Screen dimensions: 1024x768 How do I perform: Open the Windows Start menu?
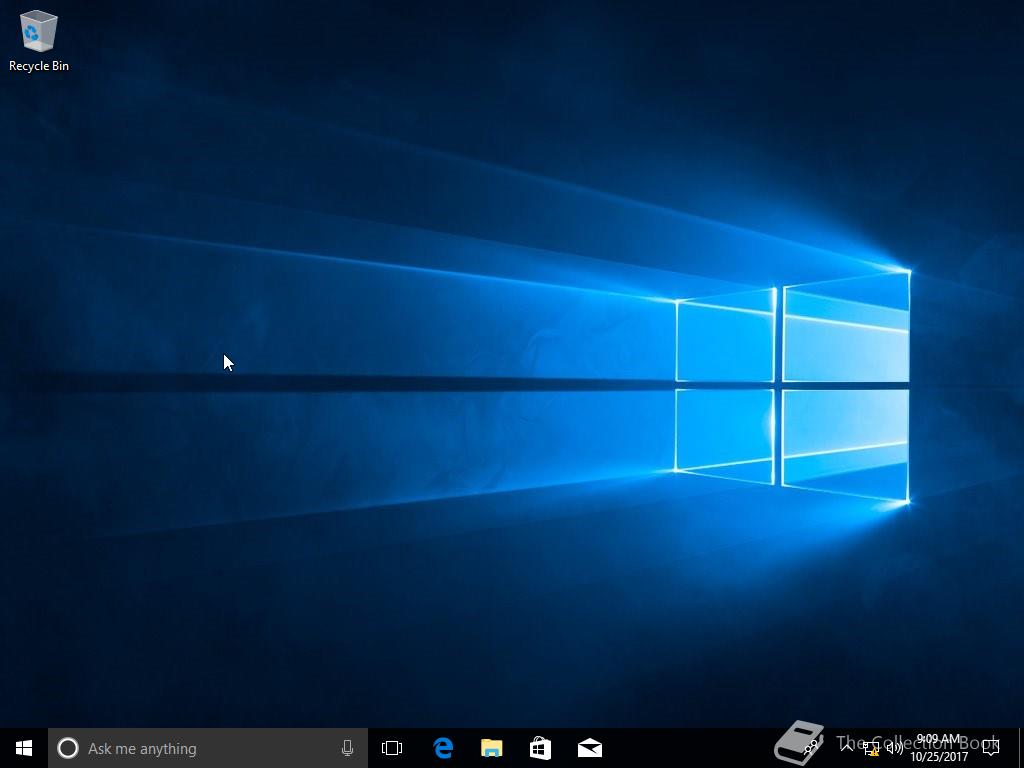[24, 748]
